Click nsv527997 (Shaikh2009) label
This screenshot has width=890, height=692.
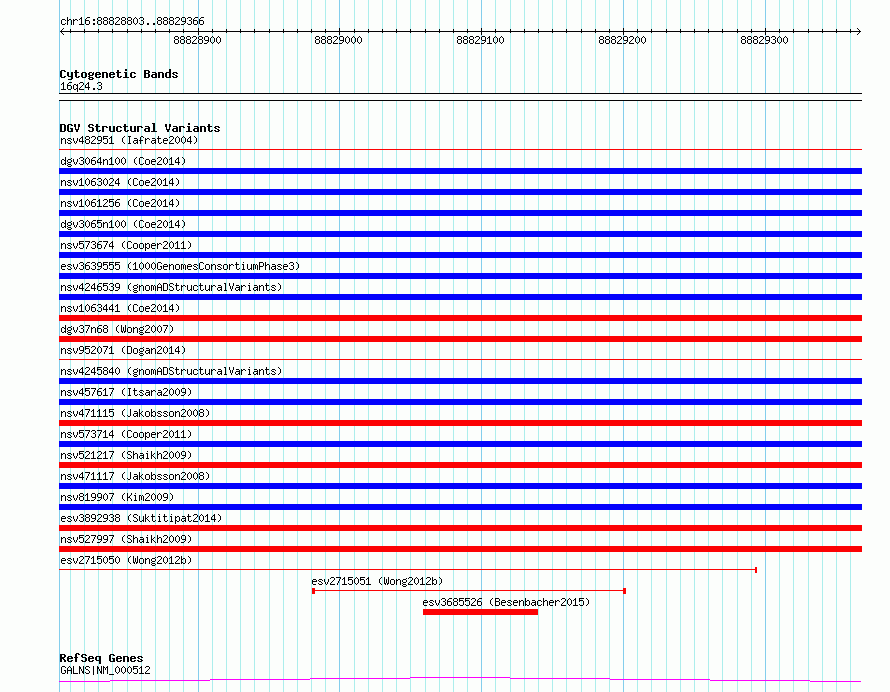[126, 539]
